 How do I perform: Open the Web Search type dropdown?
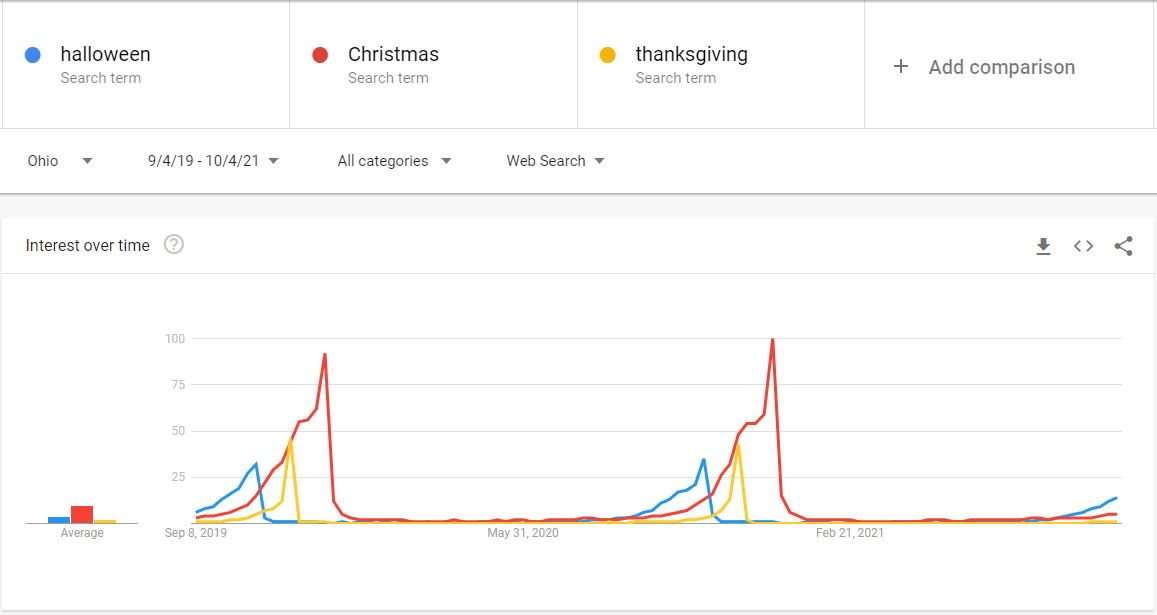(555, 161)
